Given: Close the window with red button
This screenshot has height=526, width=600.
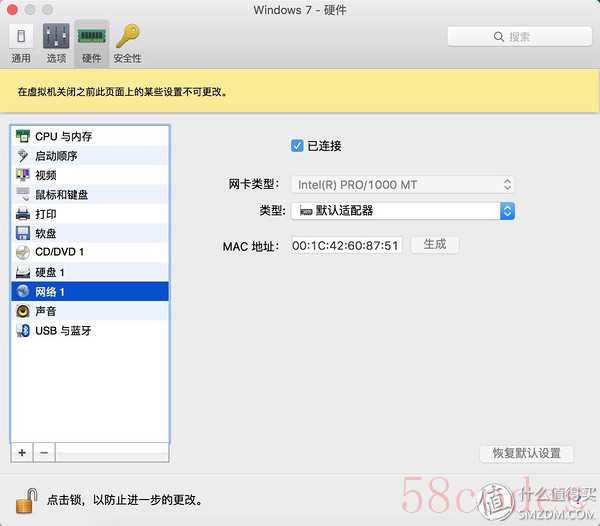Looking at the screenshot, I should tap(12, 10).
